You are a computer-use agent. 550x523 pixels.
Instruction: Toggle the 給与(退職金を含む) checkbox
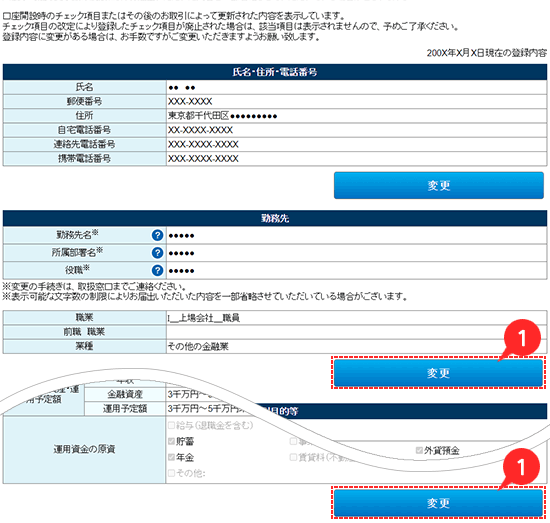click(171, 425)
